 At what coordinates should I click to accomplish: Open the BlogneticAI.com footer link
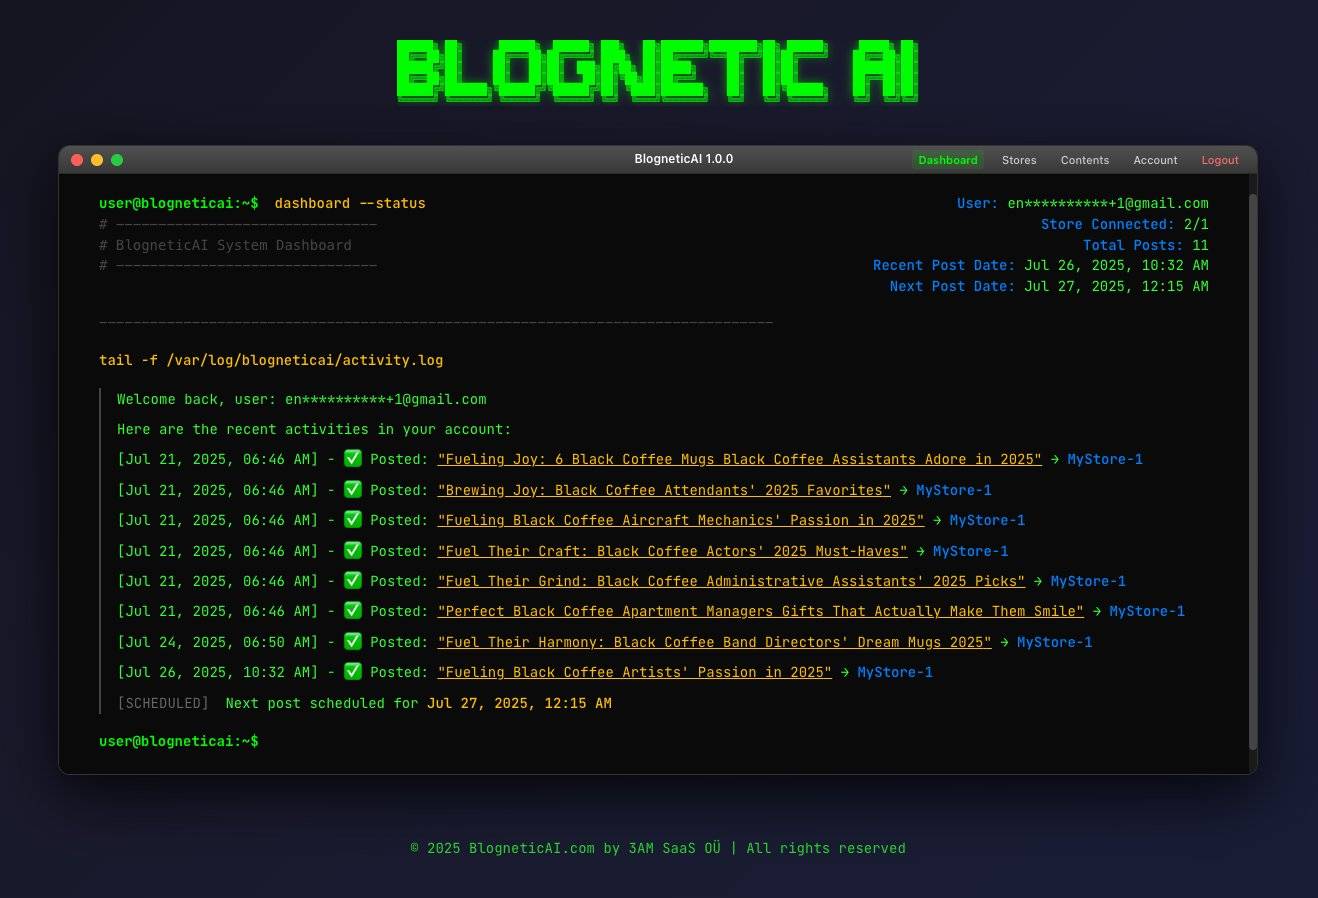(531, 848)
